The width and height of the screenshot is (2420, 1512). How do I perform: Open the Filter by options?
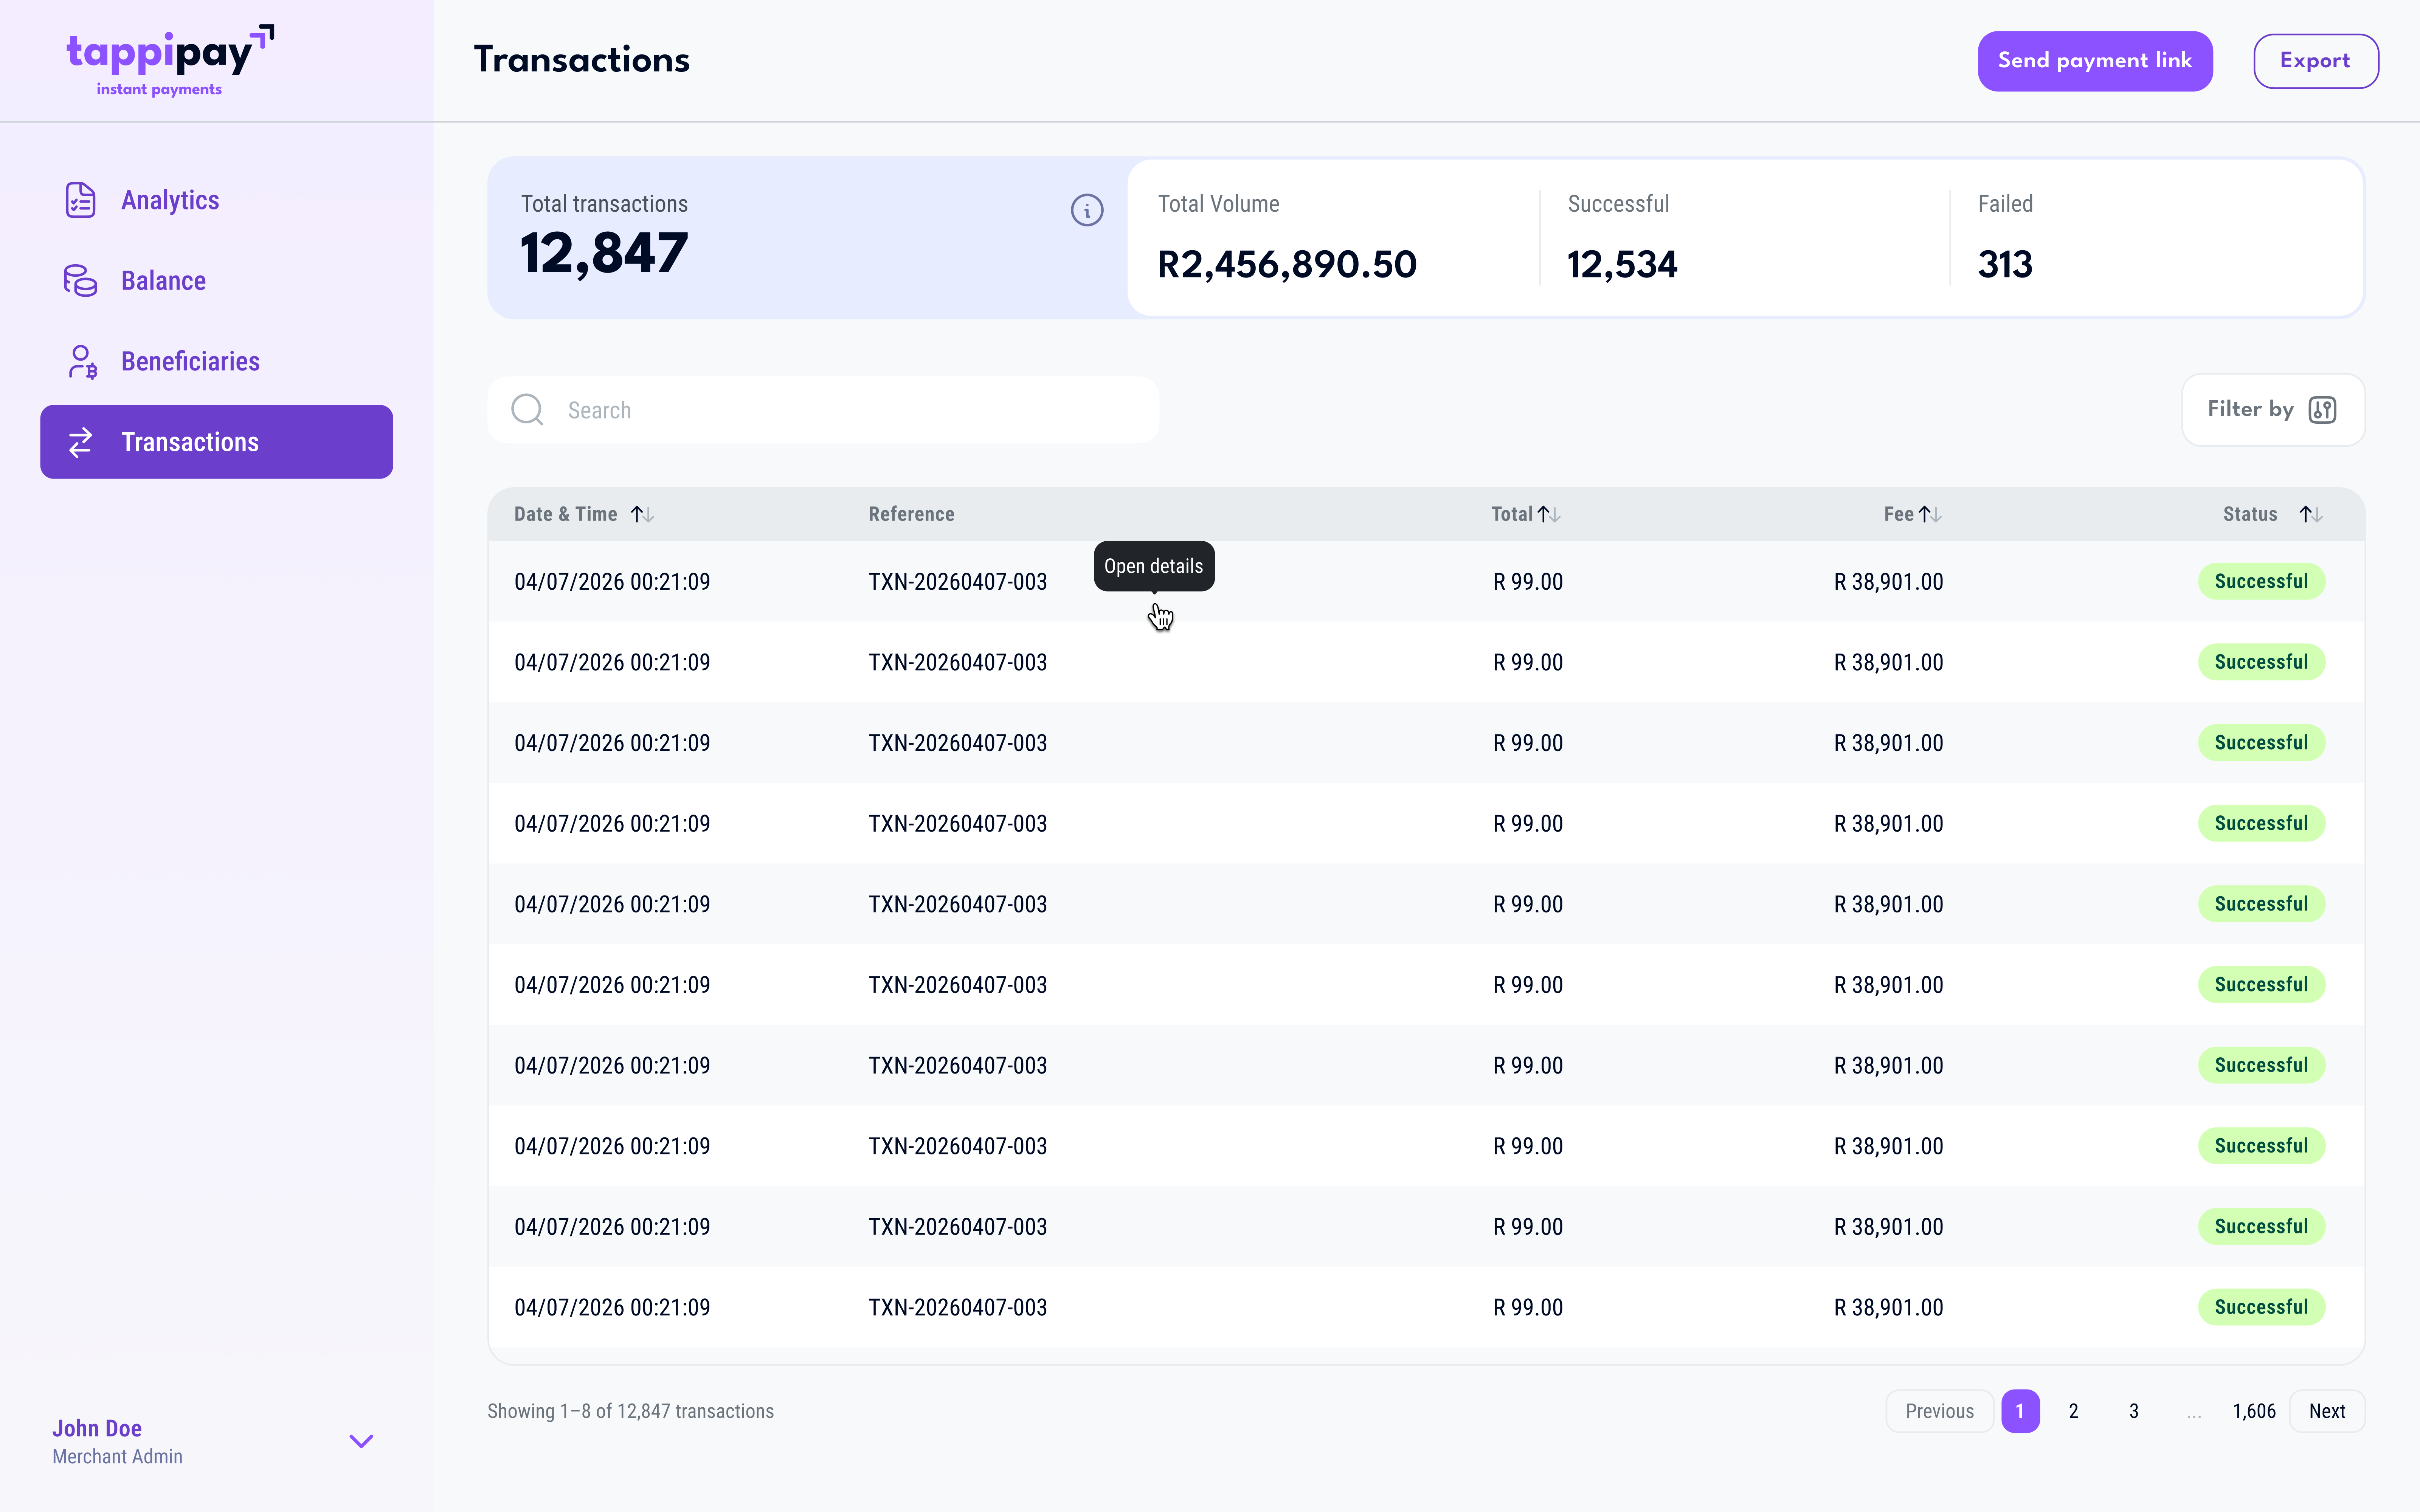point(2272,410)
